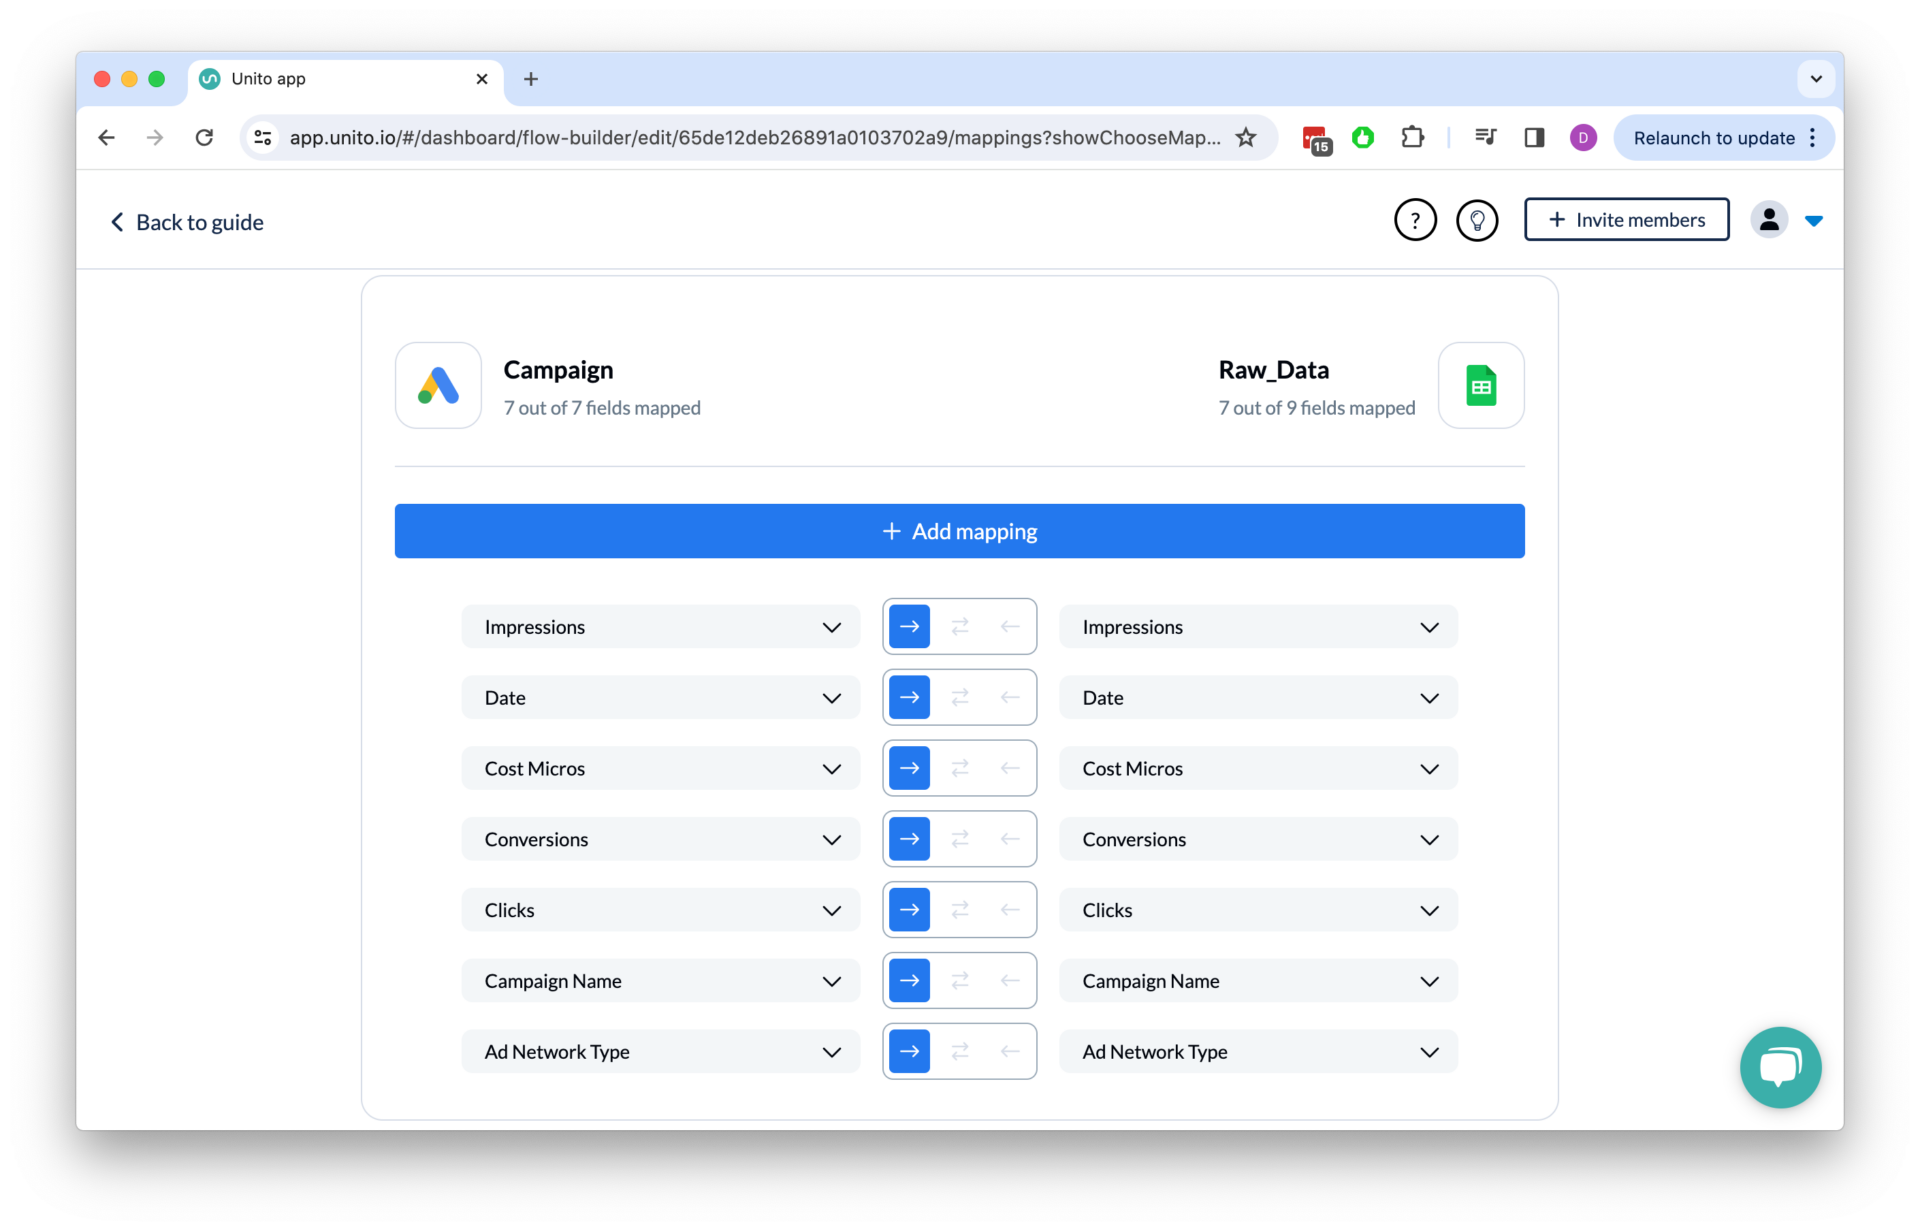Image resolution: width=1920 pixels, height=1231 pixels.
Task: Open a new browser tab
Action: point(531,79)
